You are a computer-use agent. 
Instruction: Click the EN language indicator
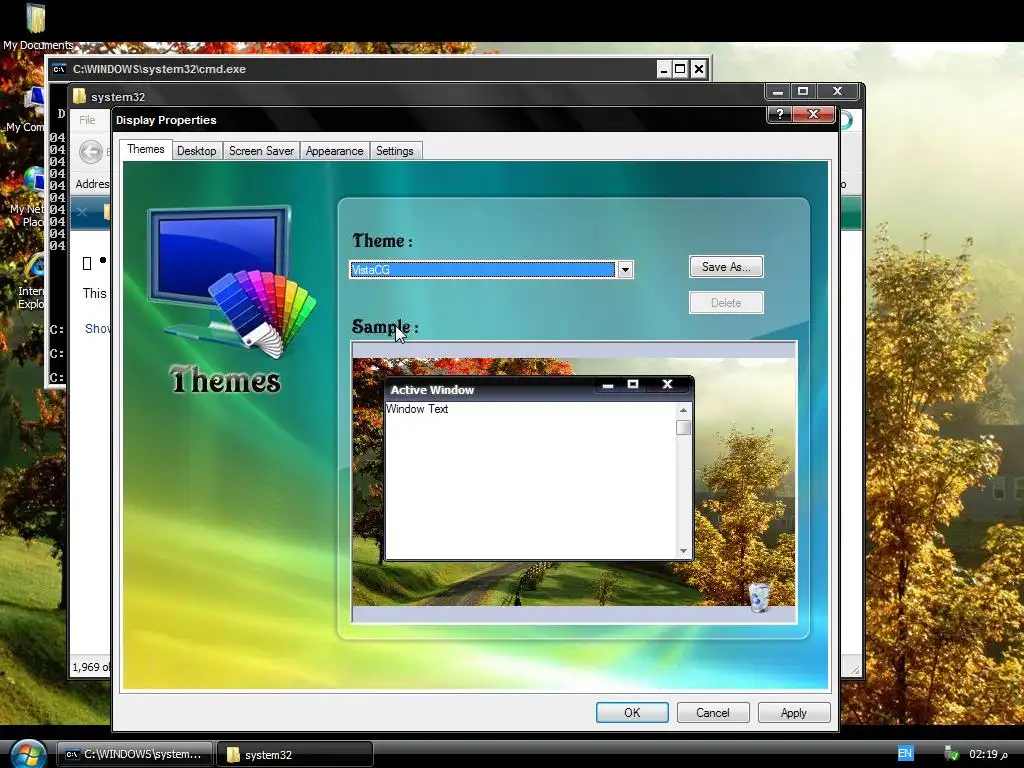point(904,753)
